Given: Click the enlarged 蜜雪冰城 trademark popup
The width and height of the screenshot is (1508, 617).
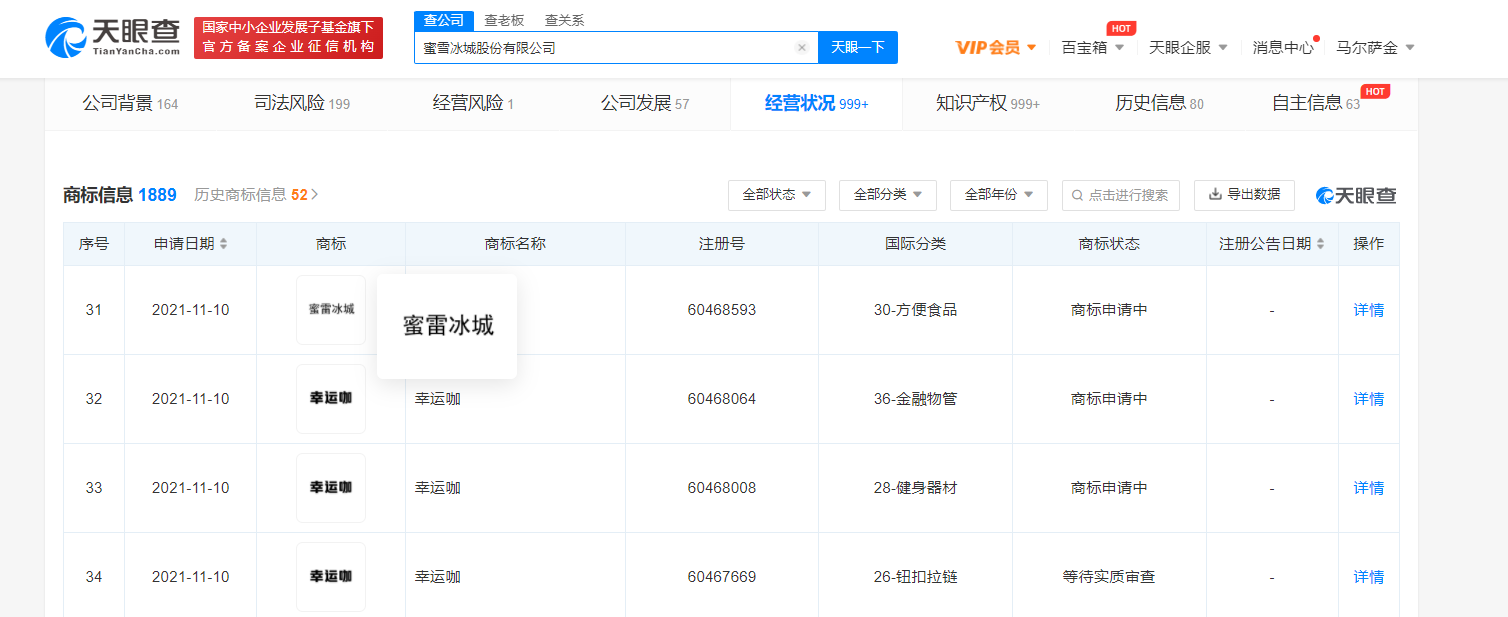Looking at the screenshot, I should pos(447,326).
